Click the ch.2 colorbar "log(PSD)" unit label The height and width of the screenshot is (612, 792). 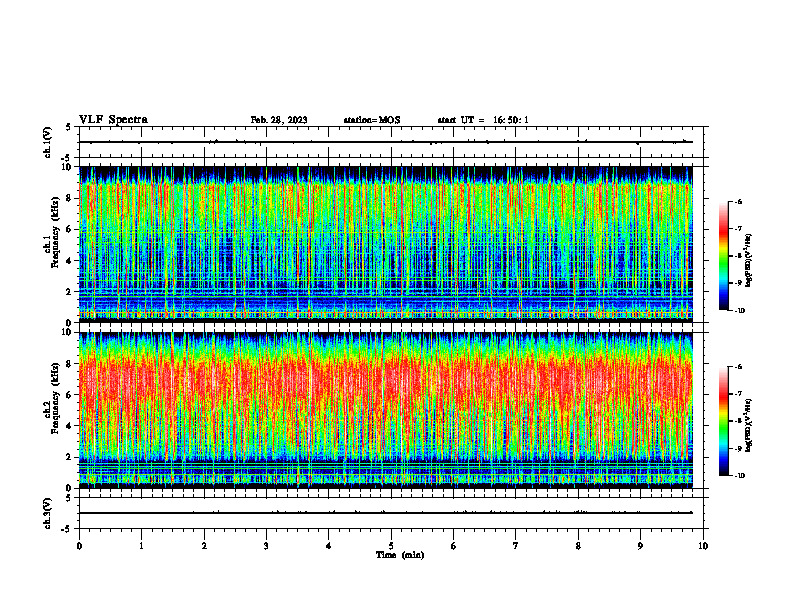[x=749, y=425]
